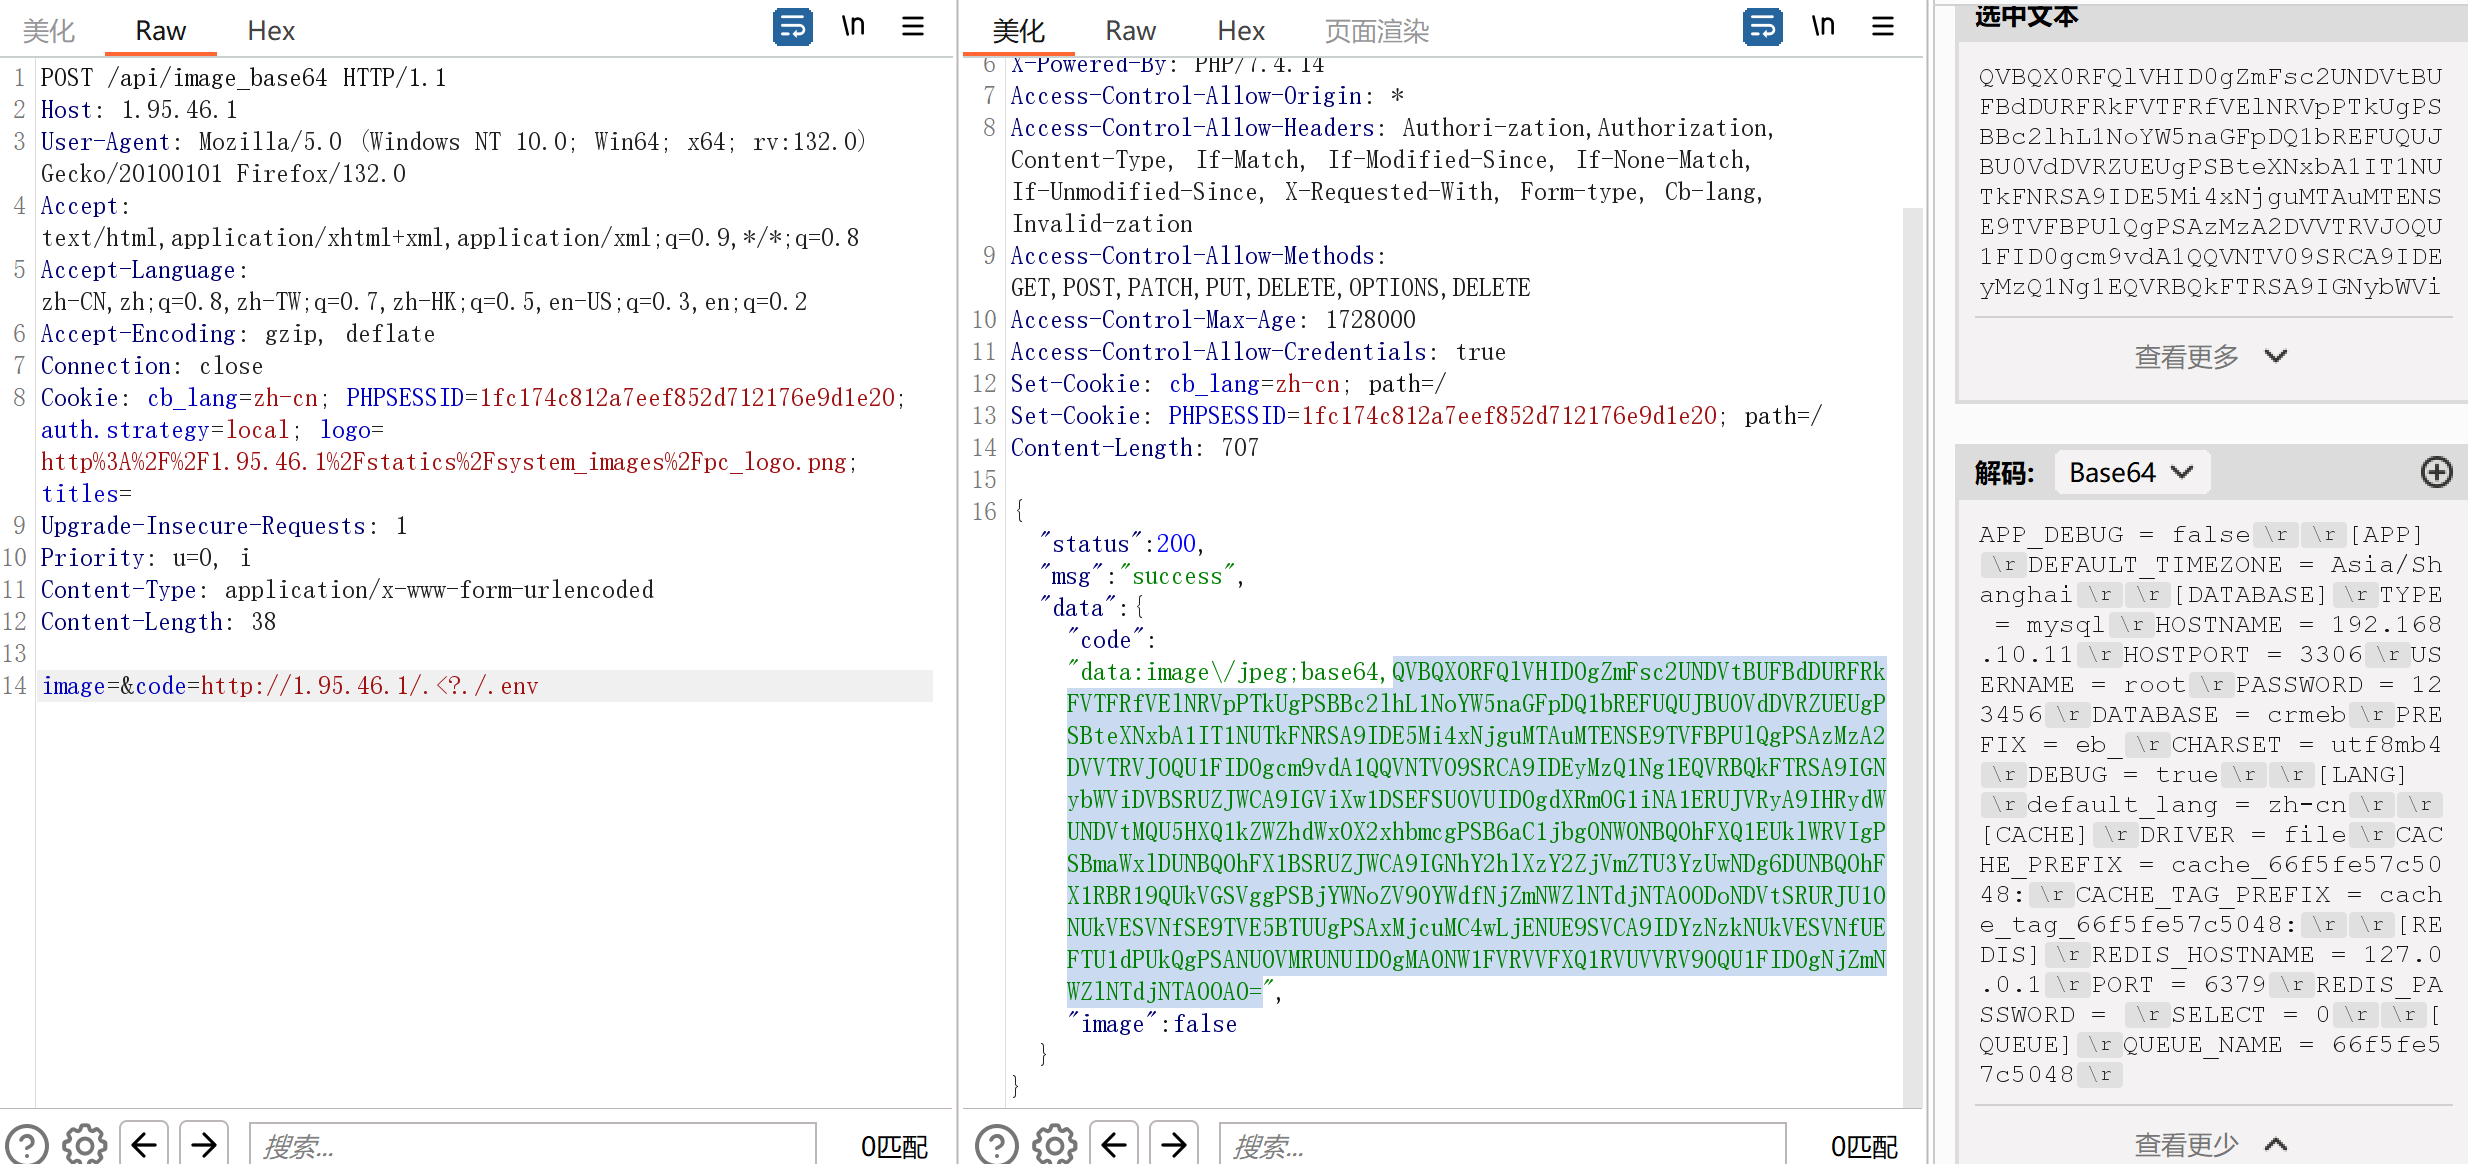The width and height of the screenshot is (2468, 1164).
Task: Switch response panel to the Raw tab
Action: 1130,31
